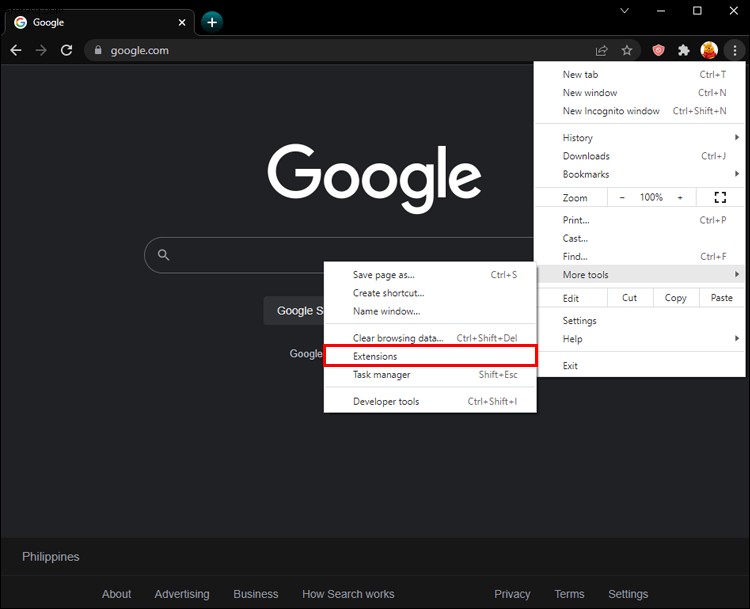Open Clear browsing data...

click(x=430, y=338)
